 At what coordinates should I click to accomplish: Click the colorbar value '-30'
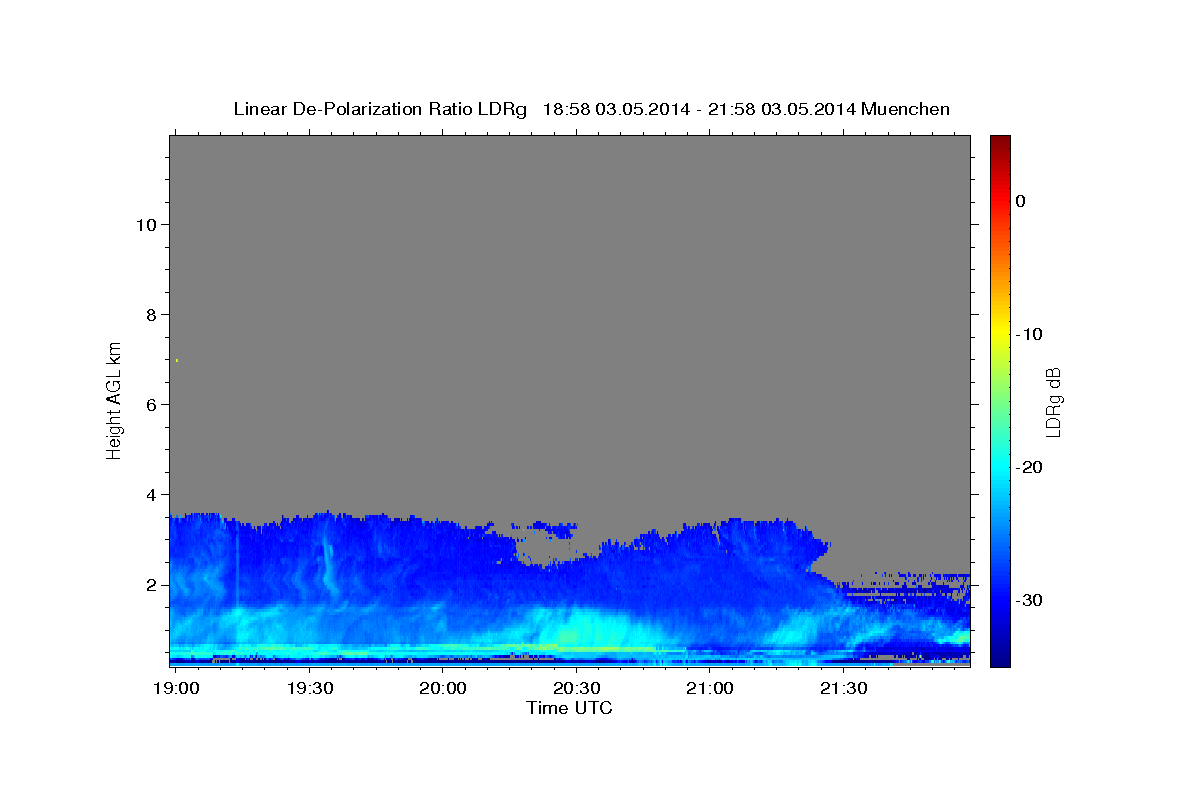click(1029, 600)
